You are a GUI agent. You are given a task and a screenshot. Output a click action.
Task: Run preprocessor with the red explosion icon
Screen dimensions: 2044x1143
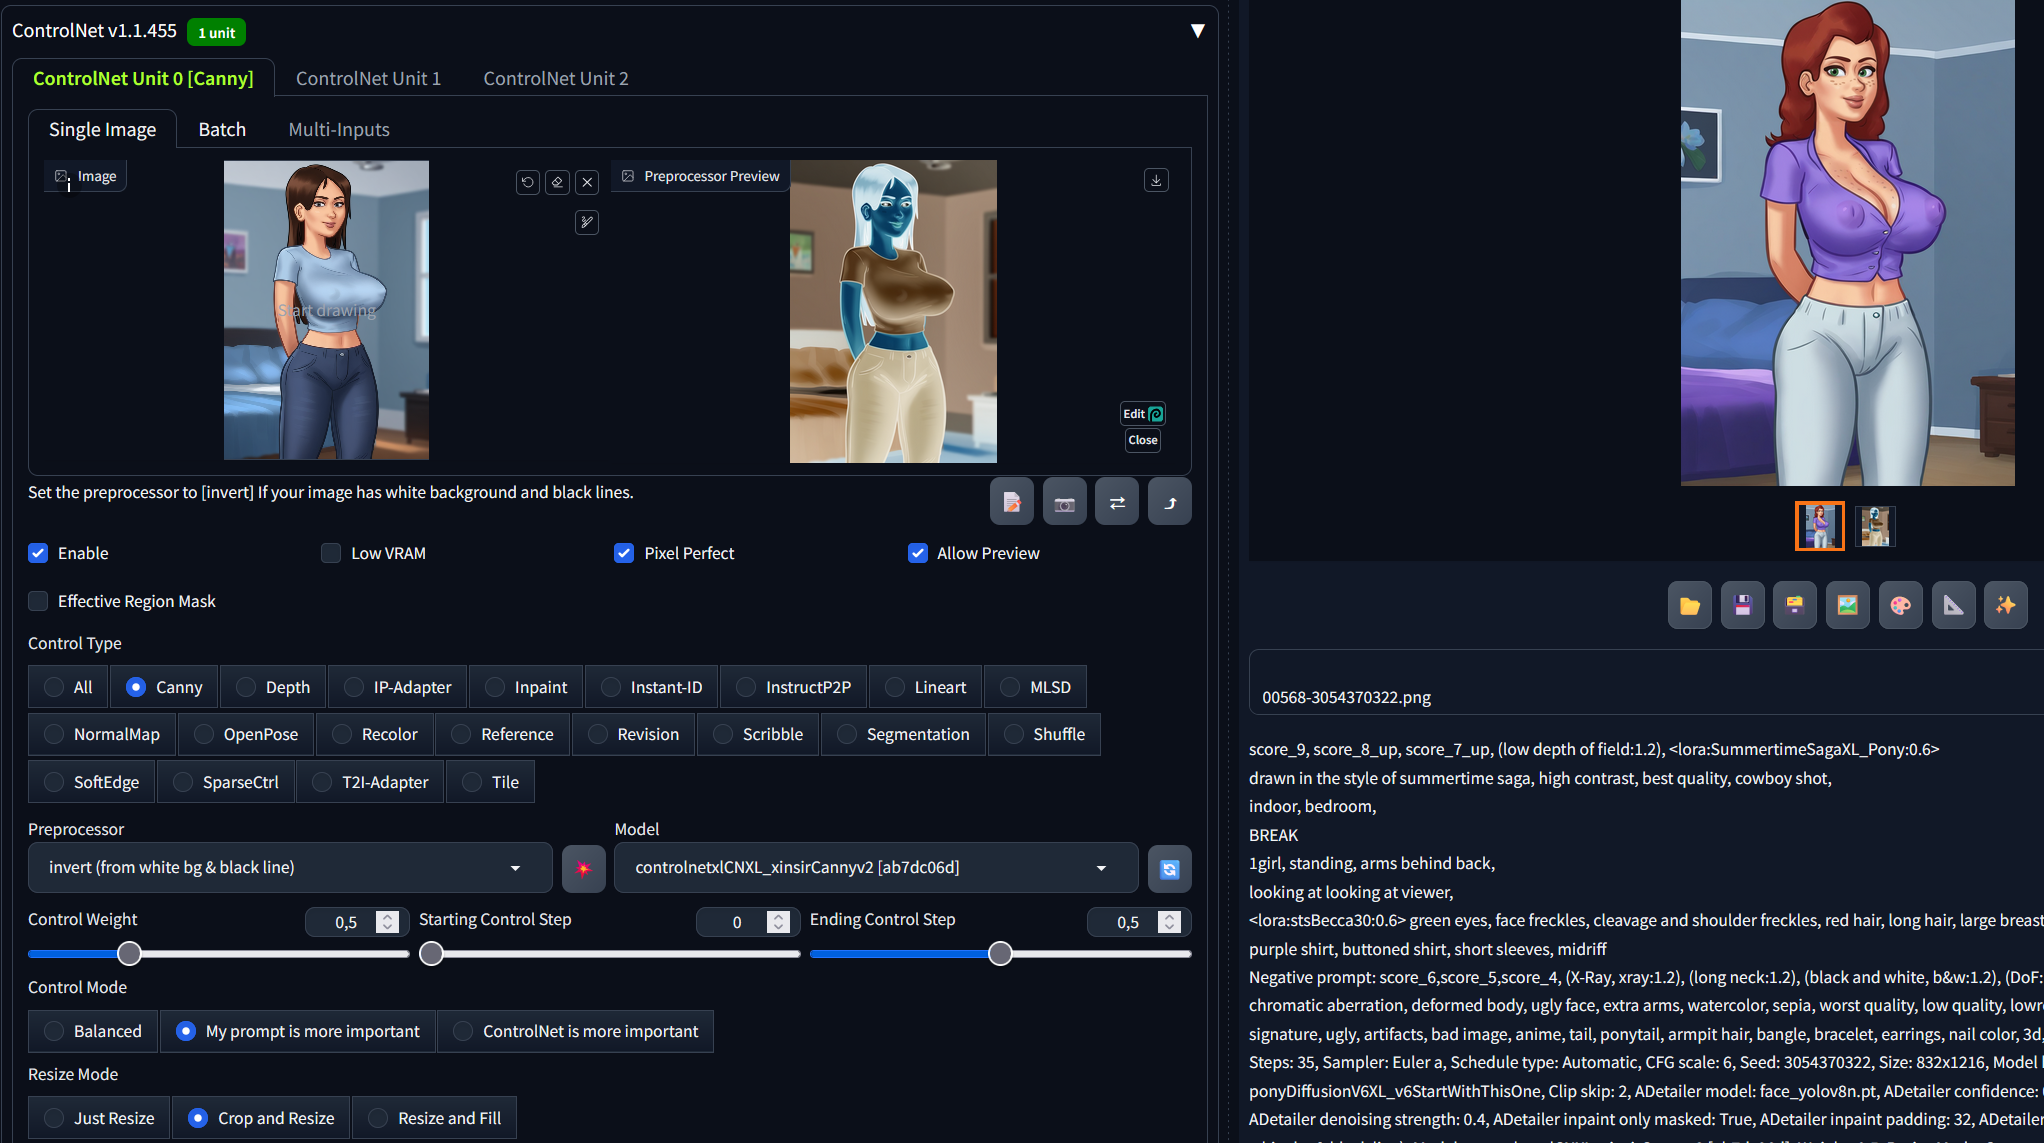pyautogui.click(x=584, y=868)
